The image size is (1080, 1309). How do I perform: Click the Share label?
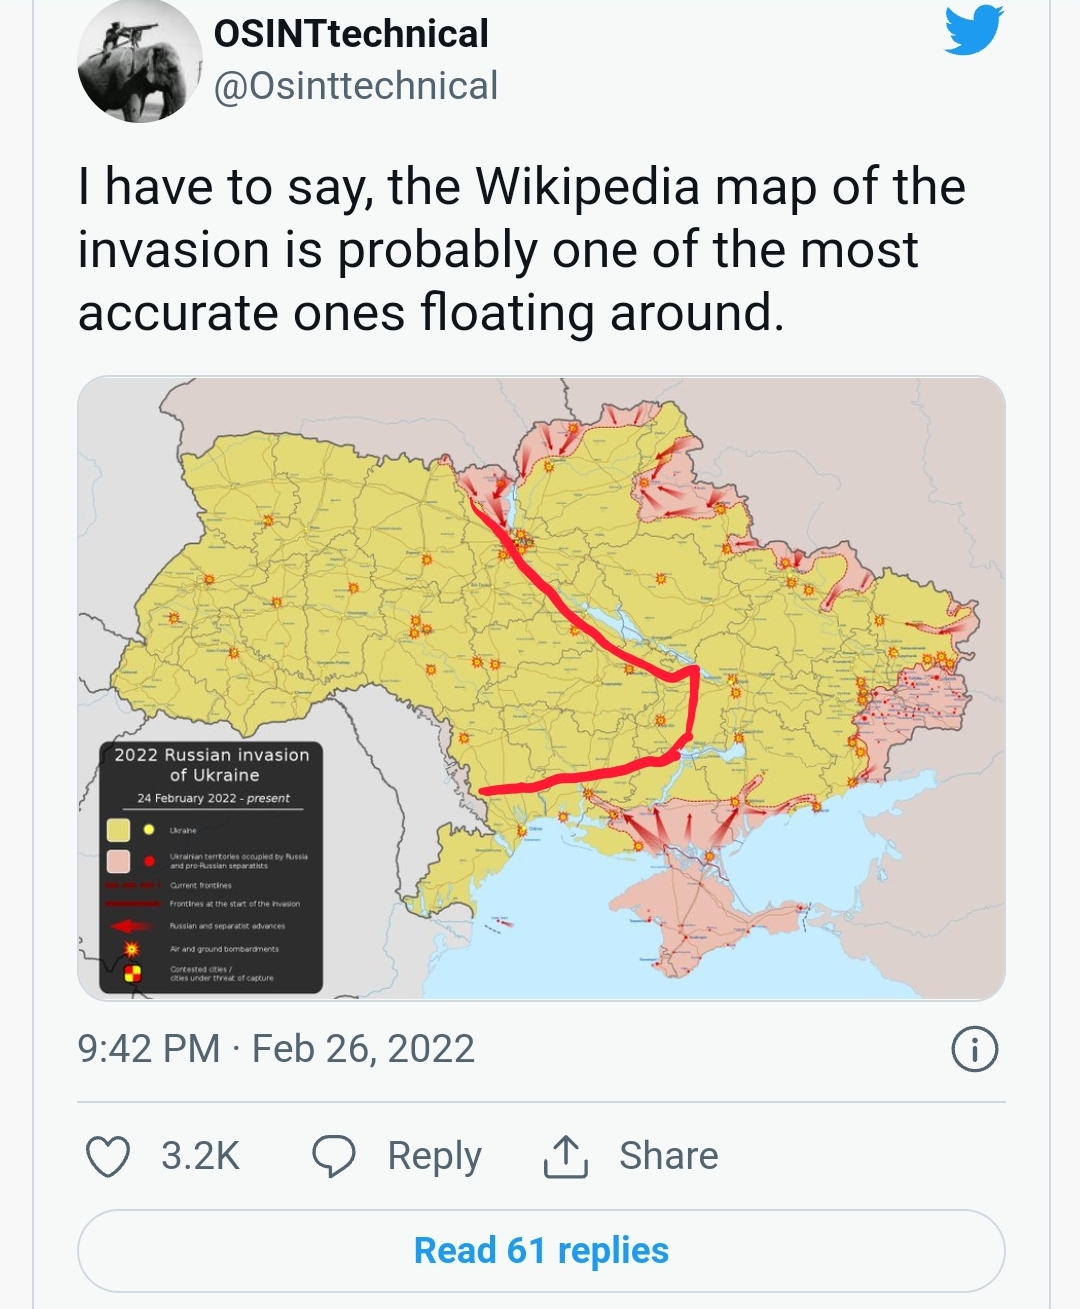(668, 1156)
